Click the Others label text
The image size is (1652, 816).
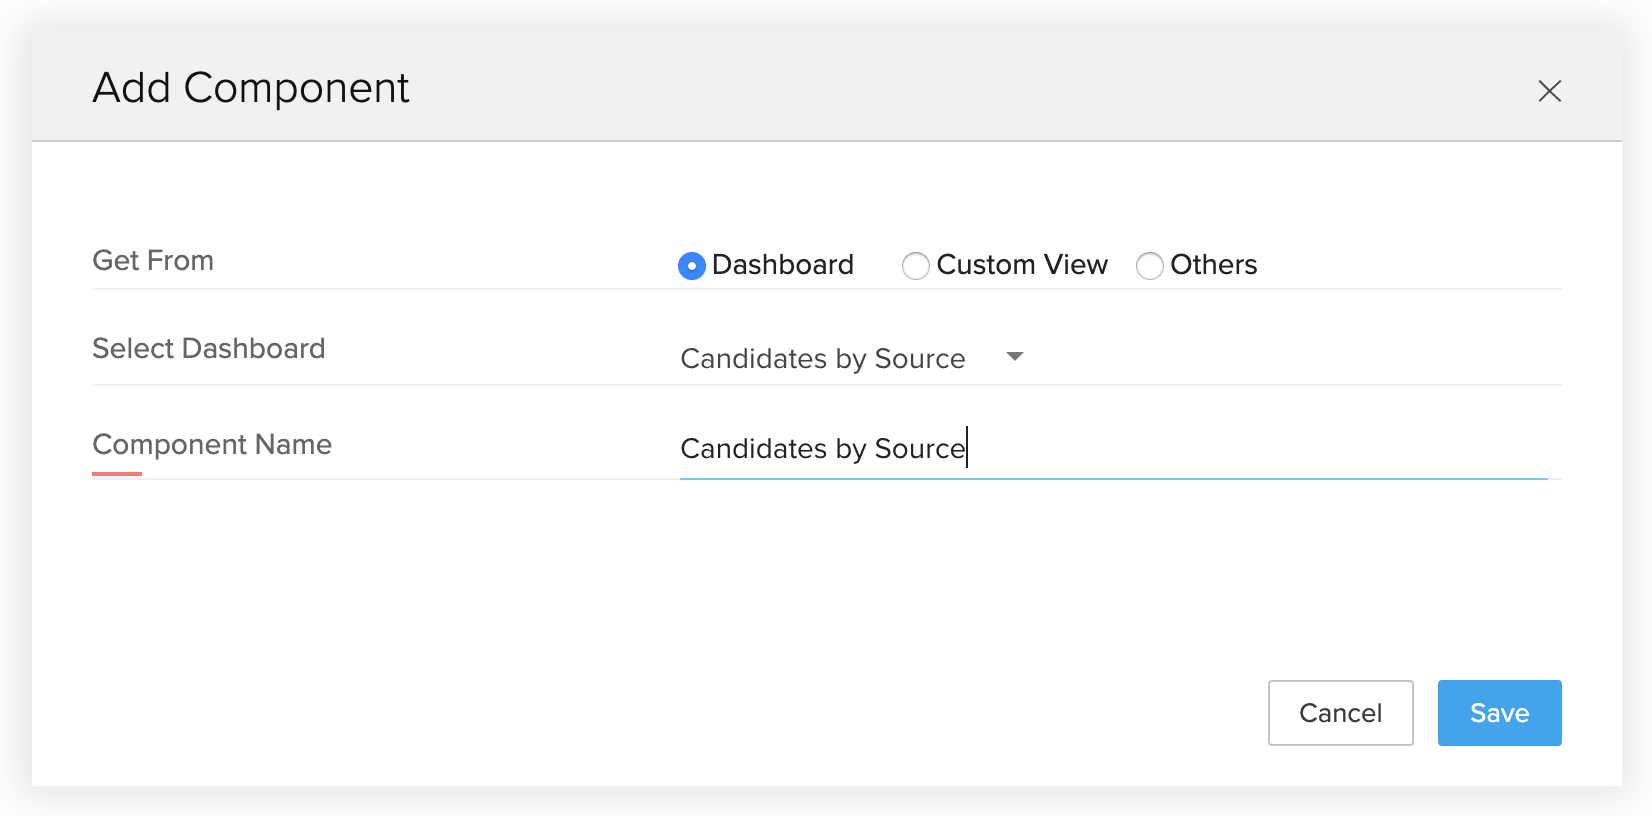[1214, 265]
